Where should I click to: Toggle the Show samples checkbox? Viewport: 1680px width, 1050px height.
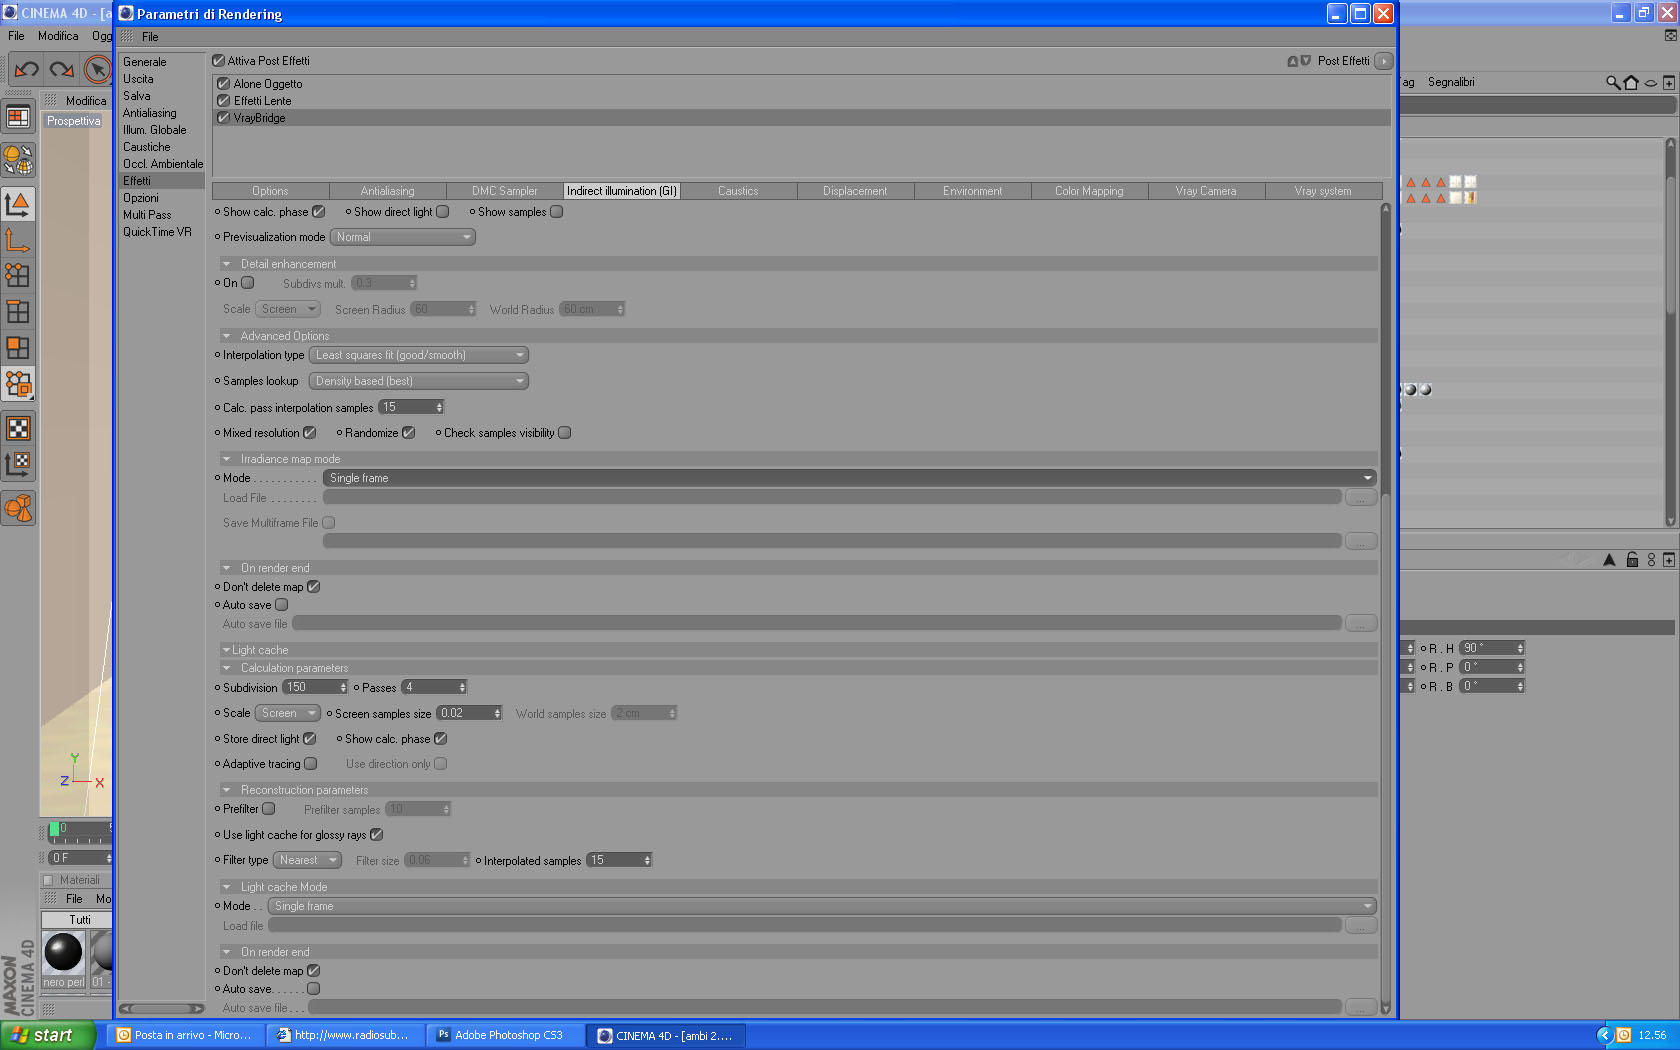pyautogui.click(x=557, y=212)
